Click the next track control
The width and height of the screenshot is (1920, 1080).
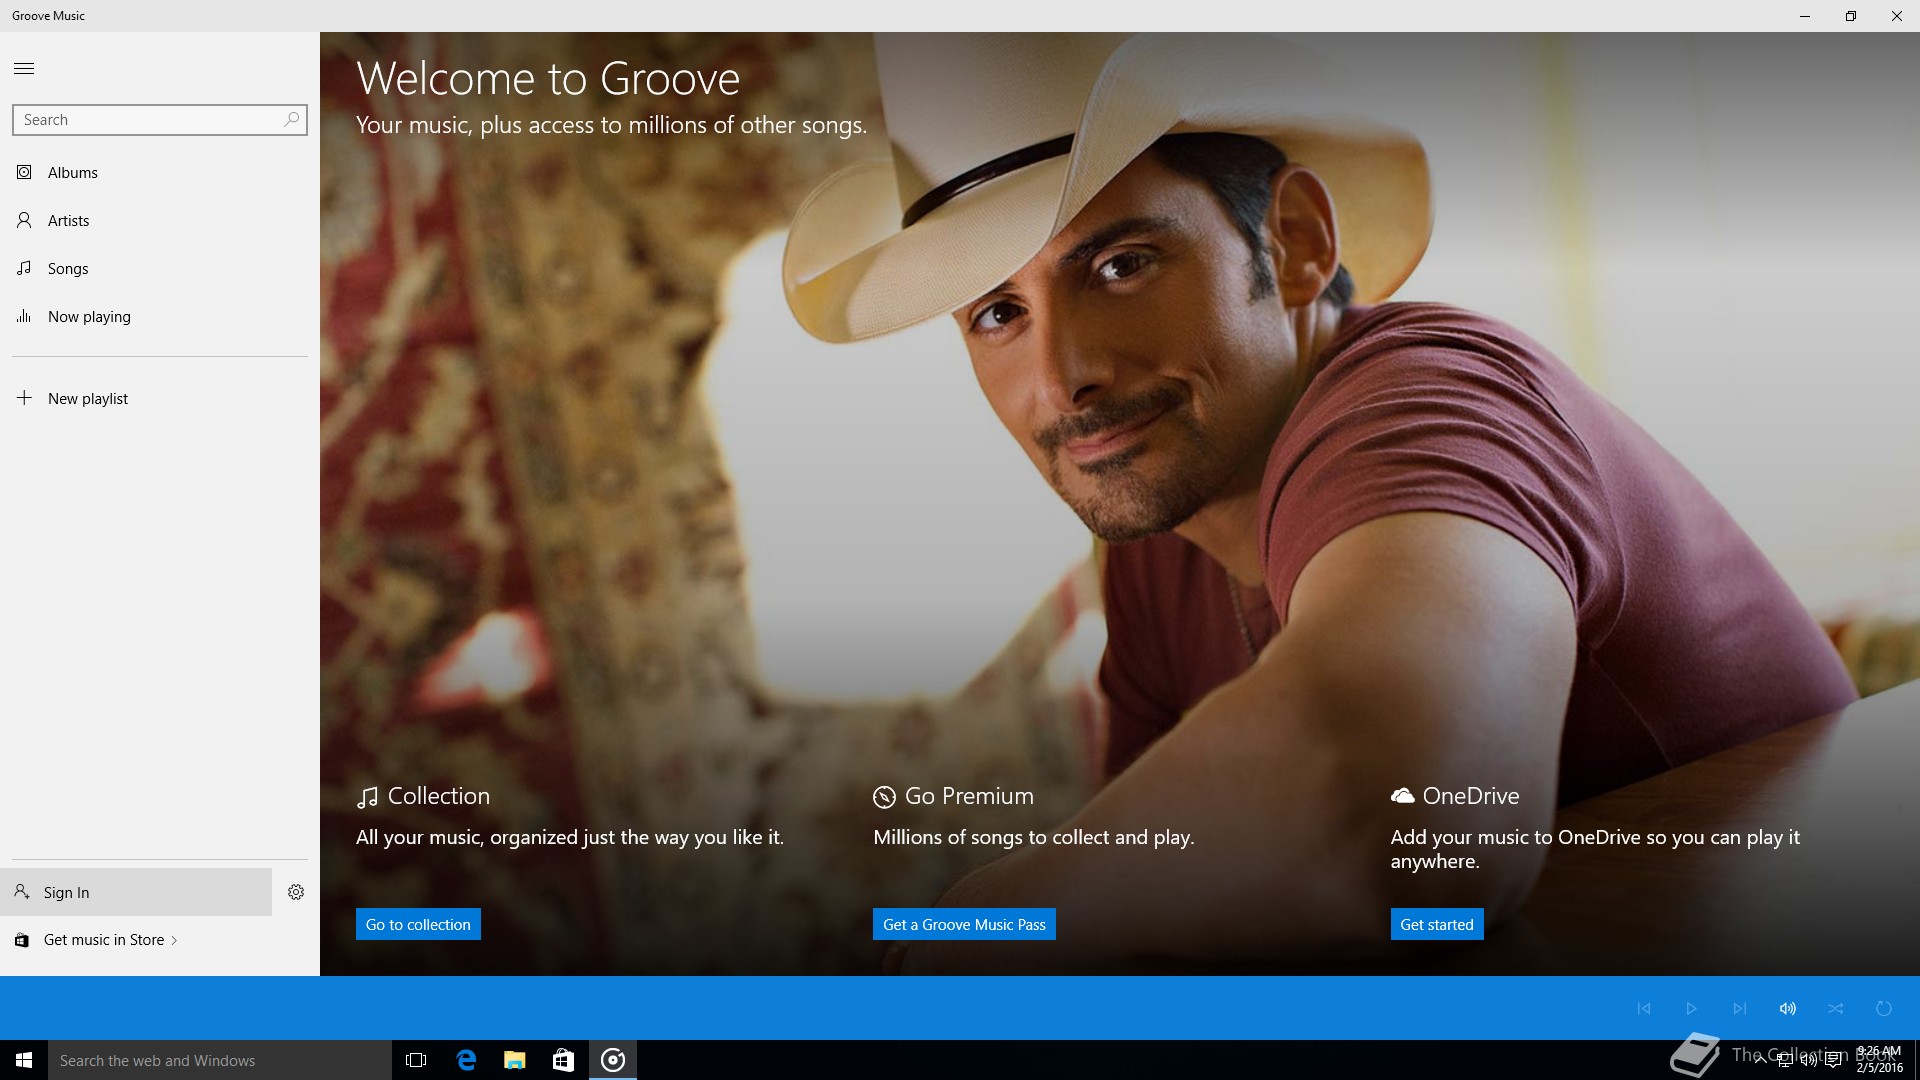coord(1739,1008)
